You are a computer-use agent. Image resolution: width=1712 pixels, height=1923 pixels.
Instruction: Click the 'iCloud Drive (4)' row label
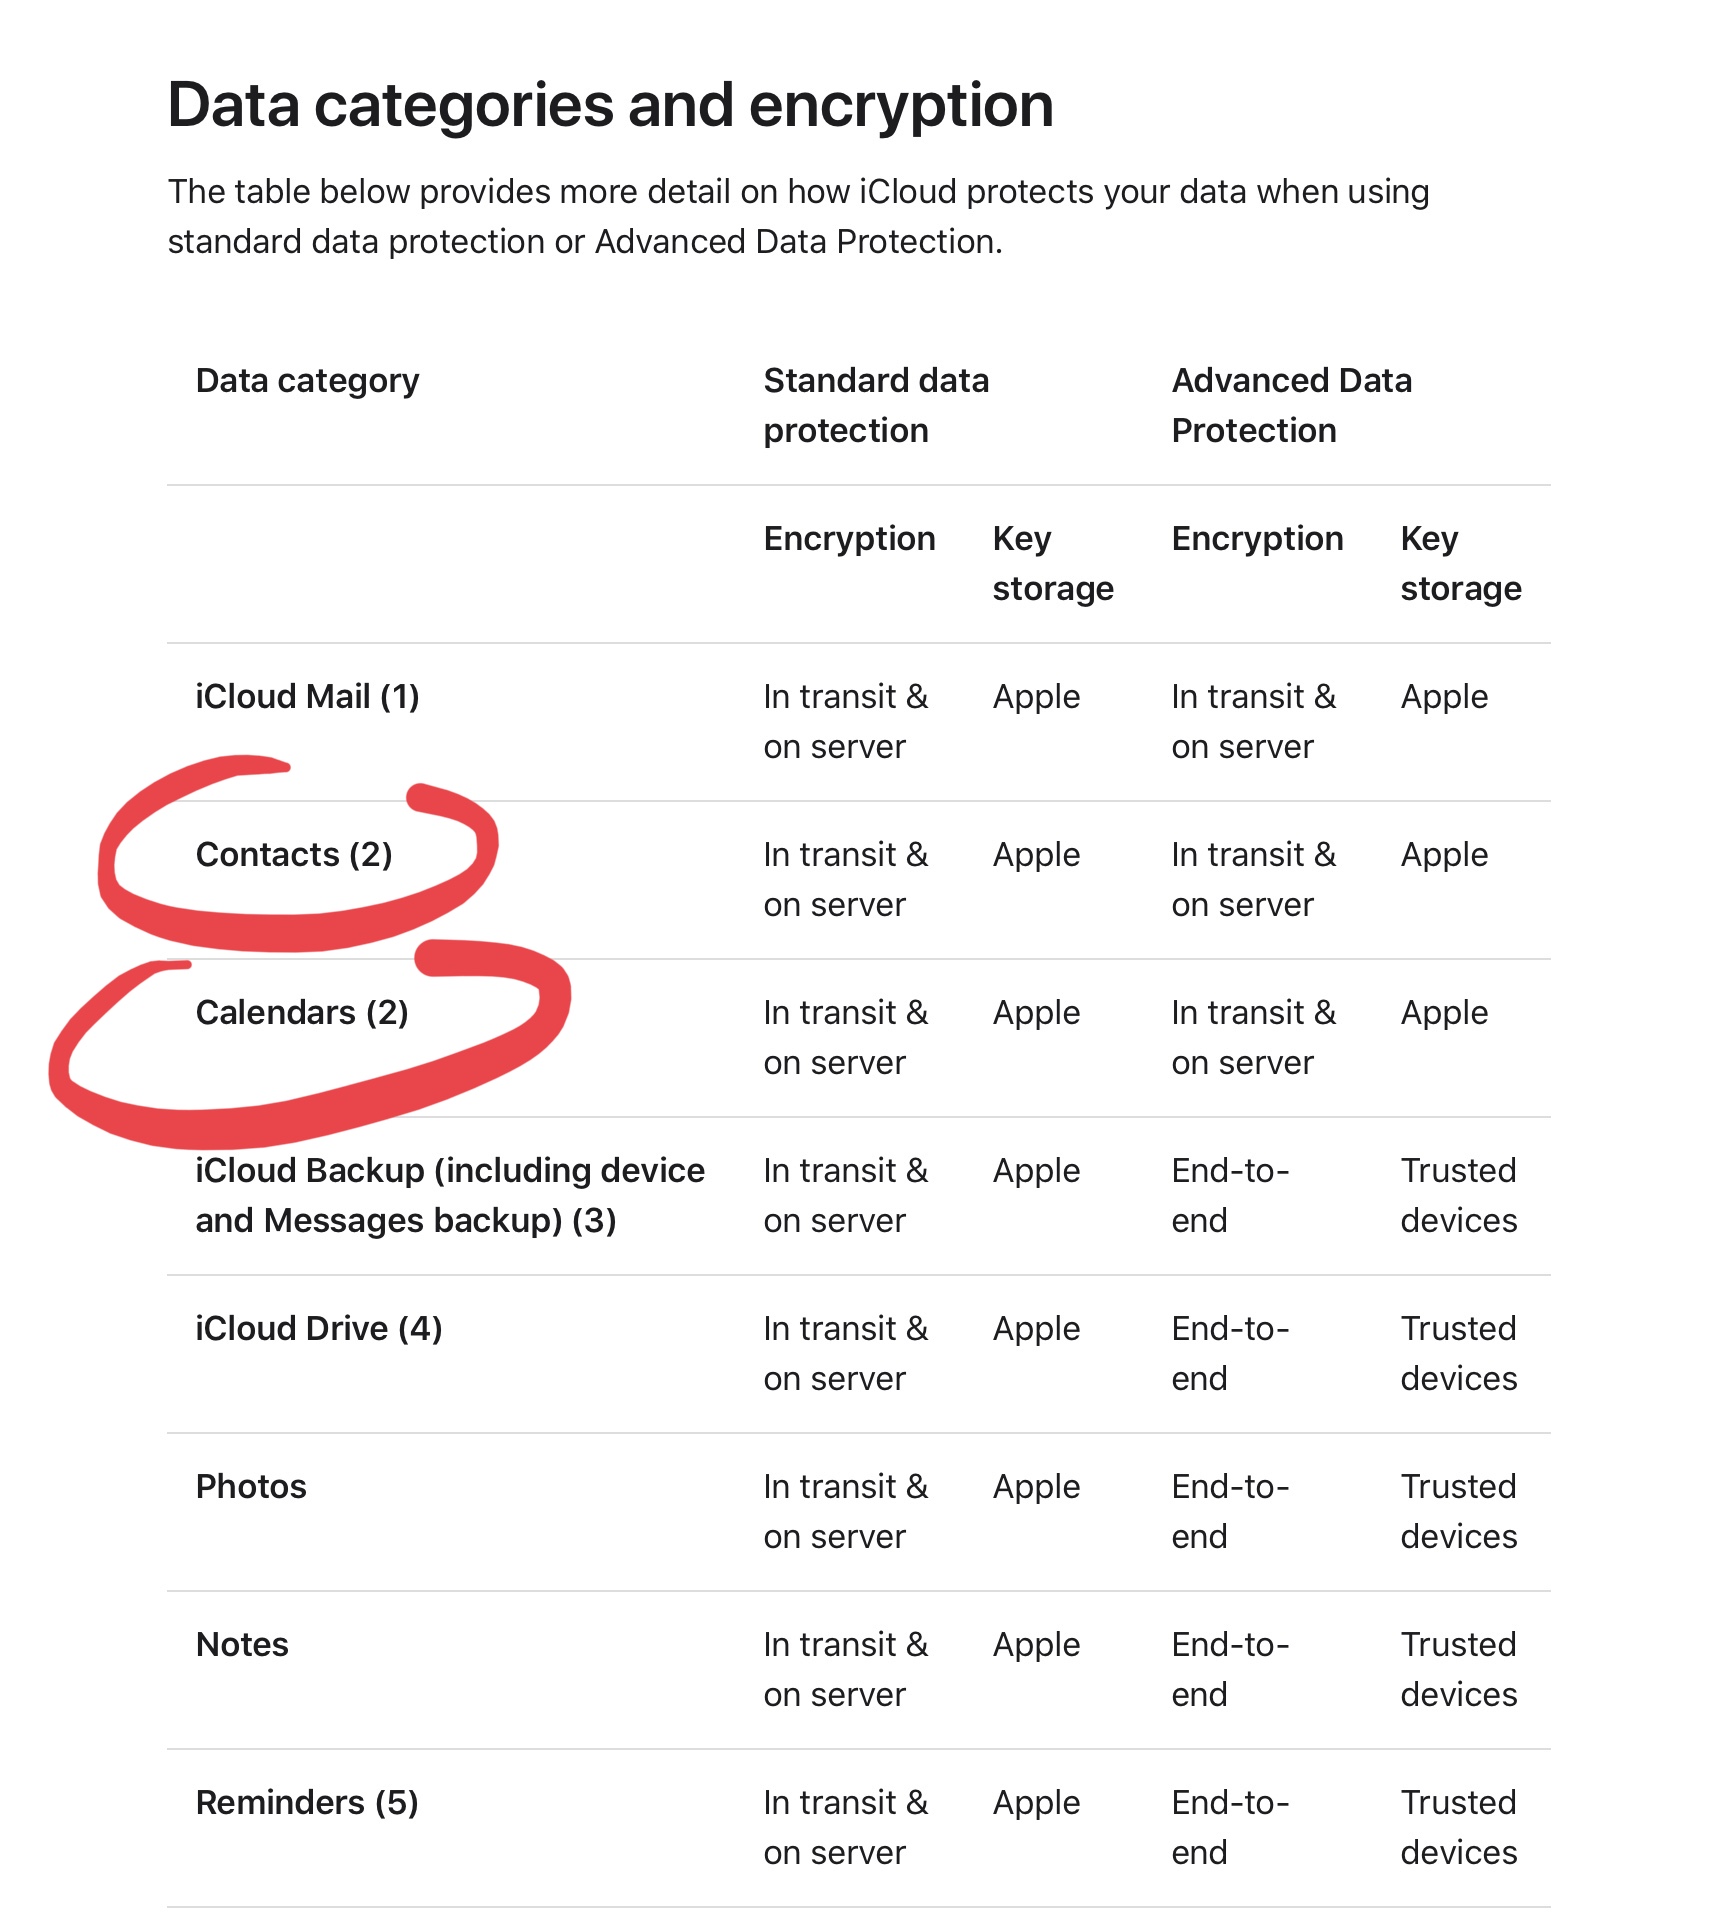click(x=319, y=1329)
